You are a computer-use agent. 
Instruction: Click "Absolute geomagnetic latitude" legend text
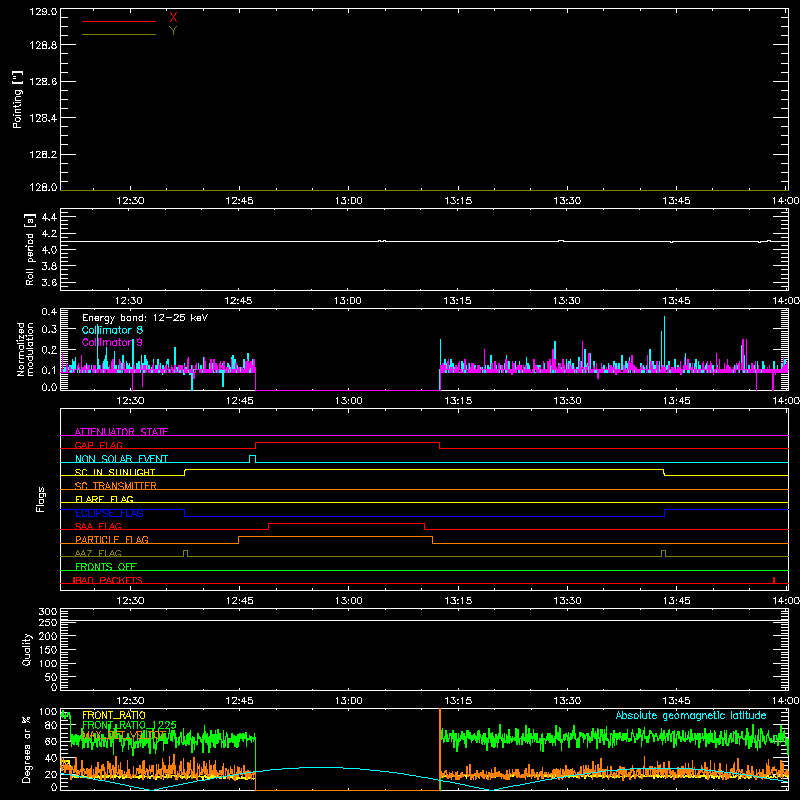click(691, 715)
